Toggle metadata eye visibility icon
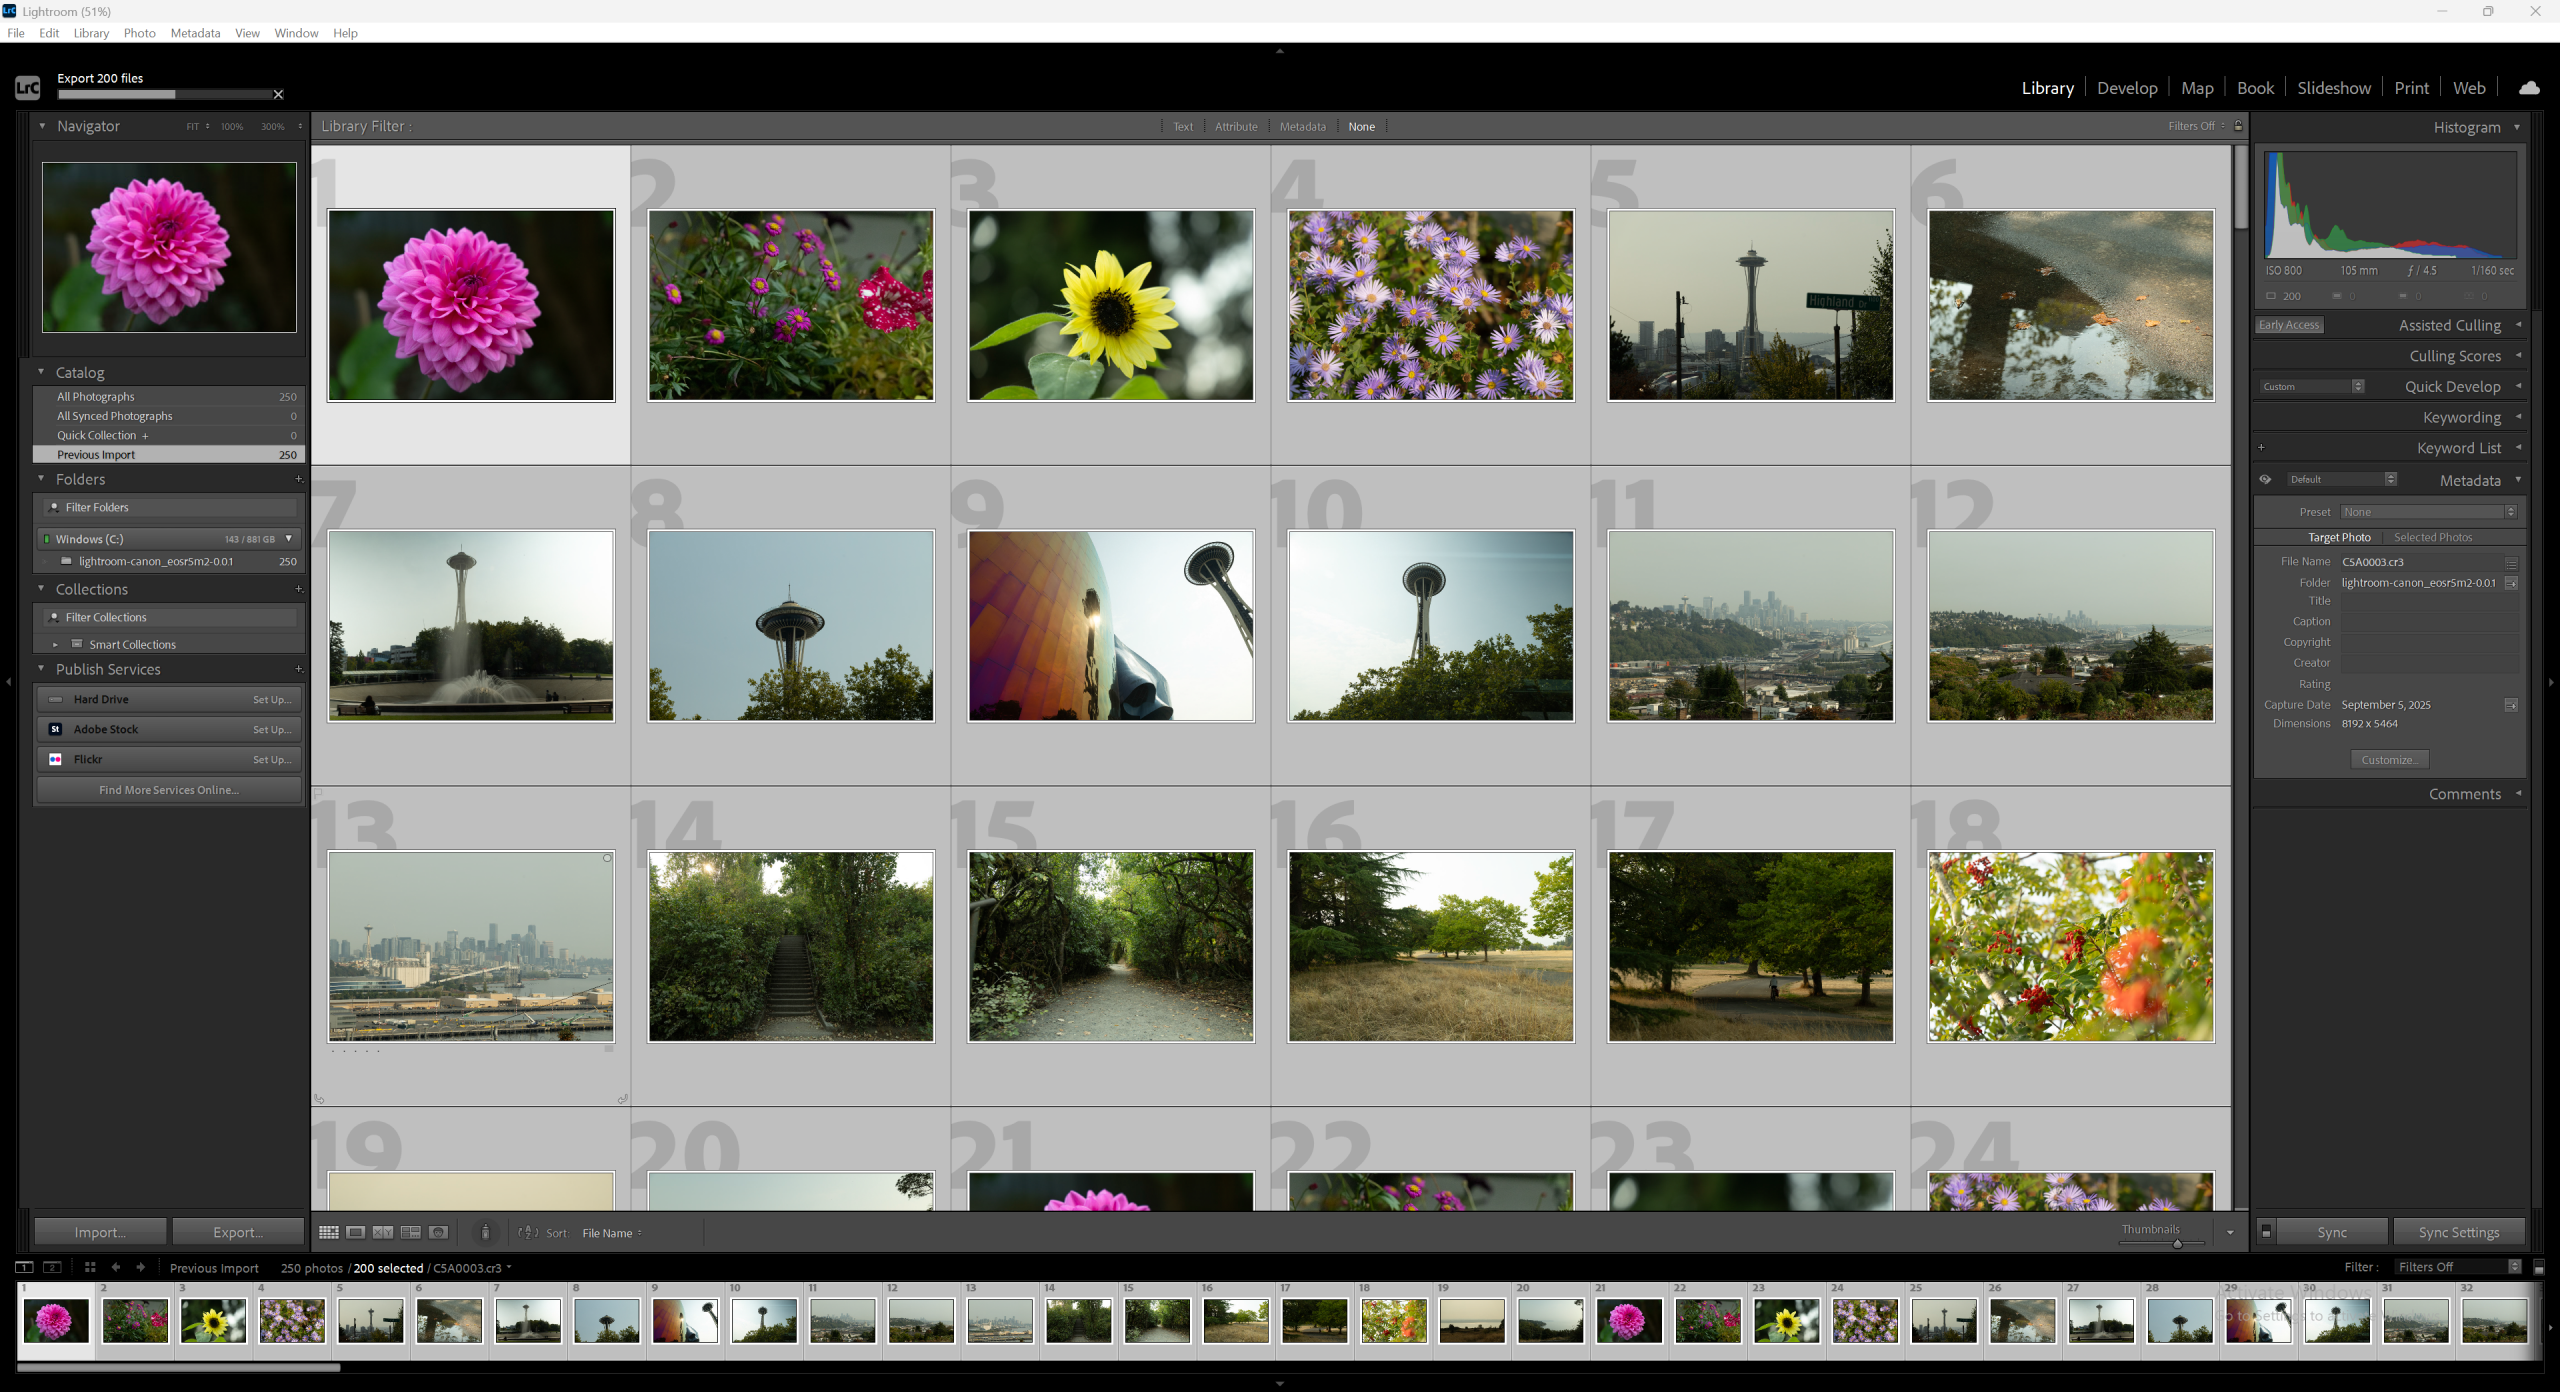The width and height of the screenshot is (2560, 1392). coord(2265,480)
